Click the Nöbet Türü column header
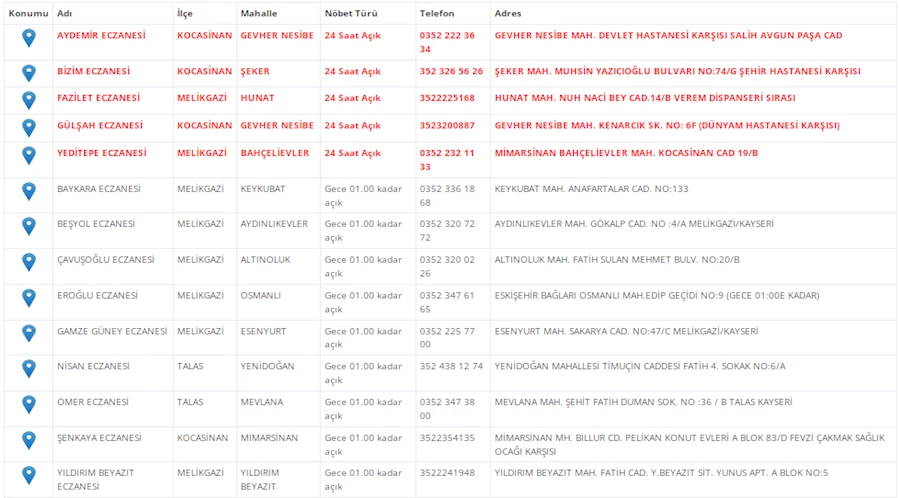Screen dimensions: 899x498 [x=350, y=13]
